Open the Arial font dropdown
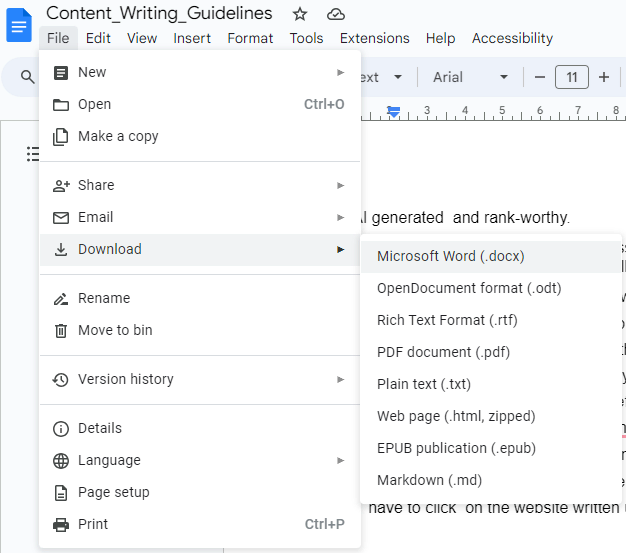This screenshot has height=553, width=626. [x=470, y=77]
